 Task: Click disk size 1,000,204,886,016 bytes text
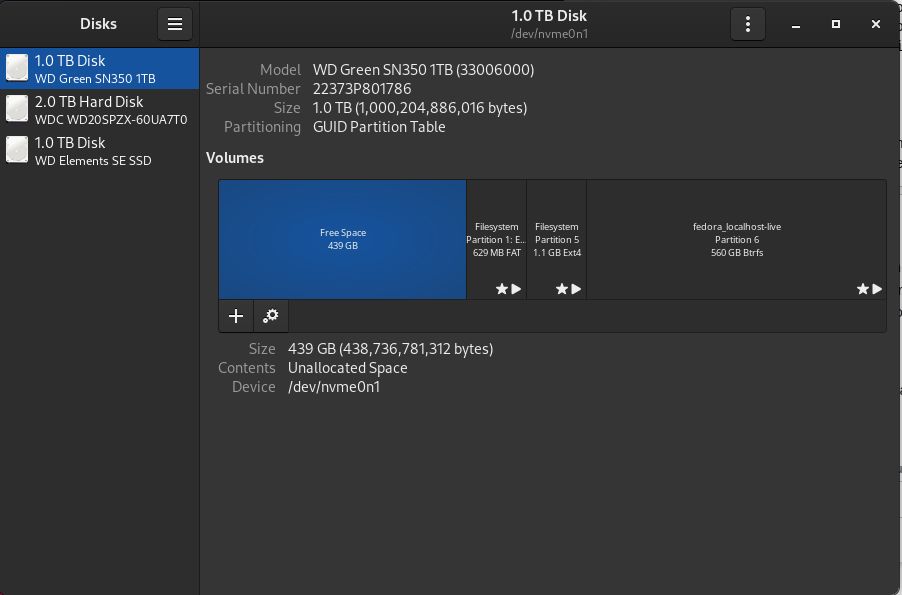(x=420, y=108)
